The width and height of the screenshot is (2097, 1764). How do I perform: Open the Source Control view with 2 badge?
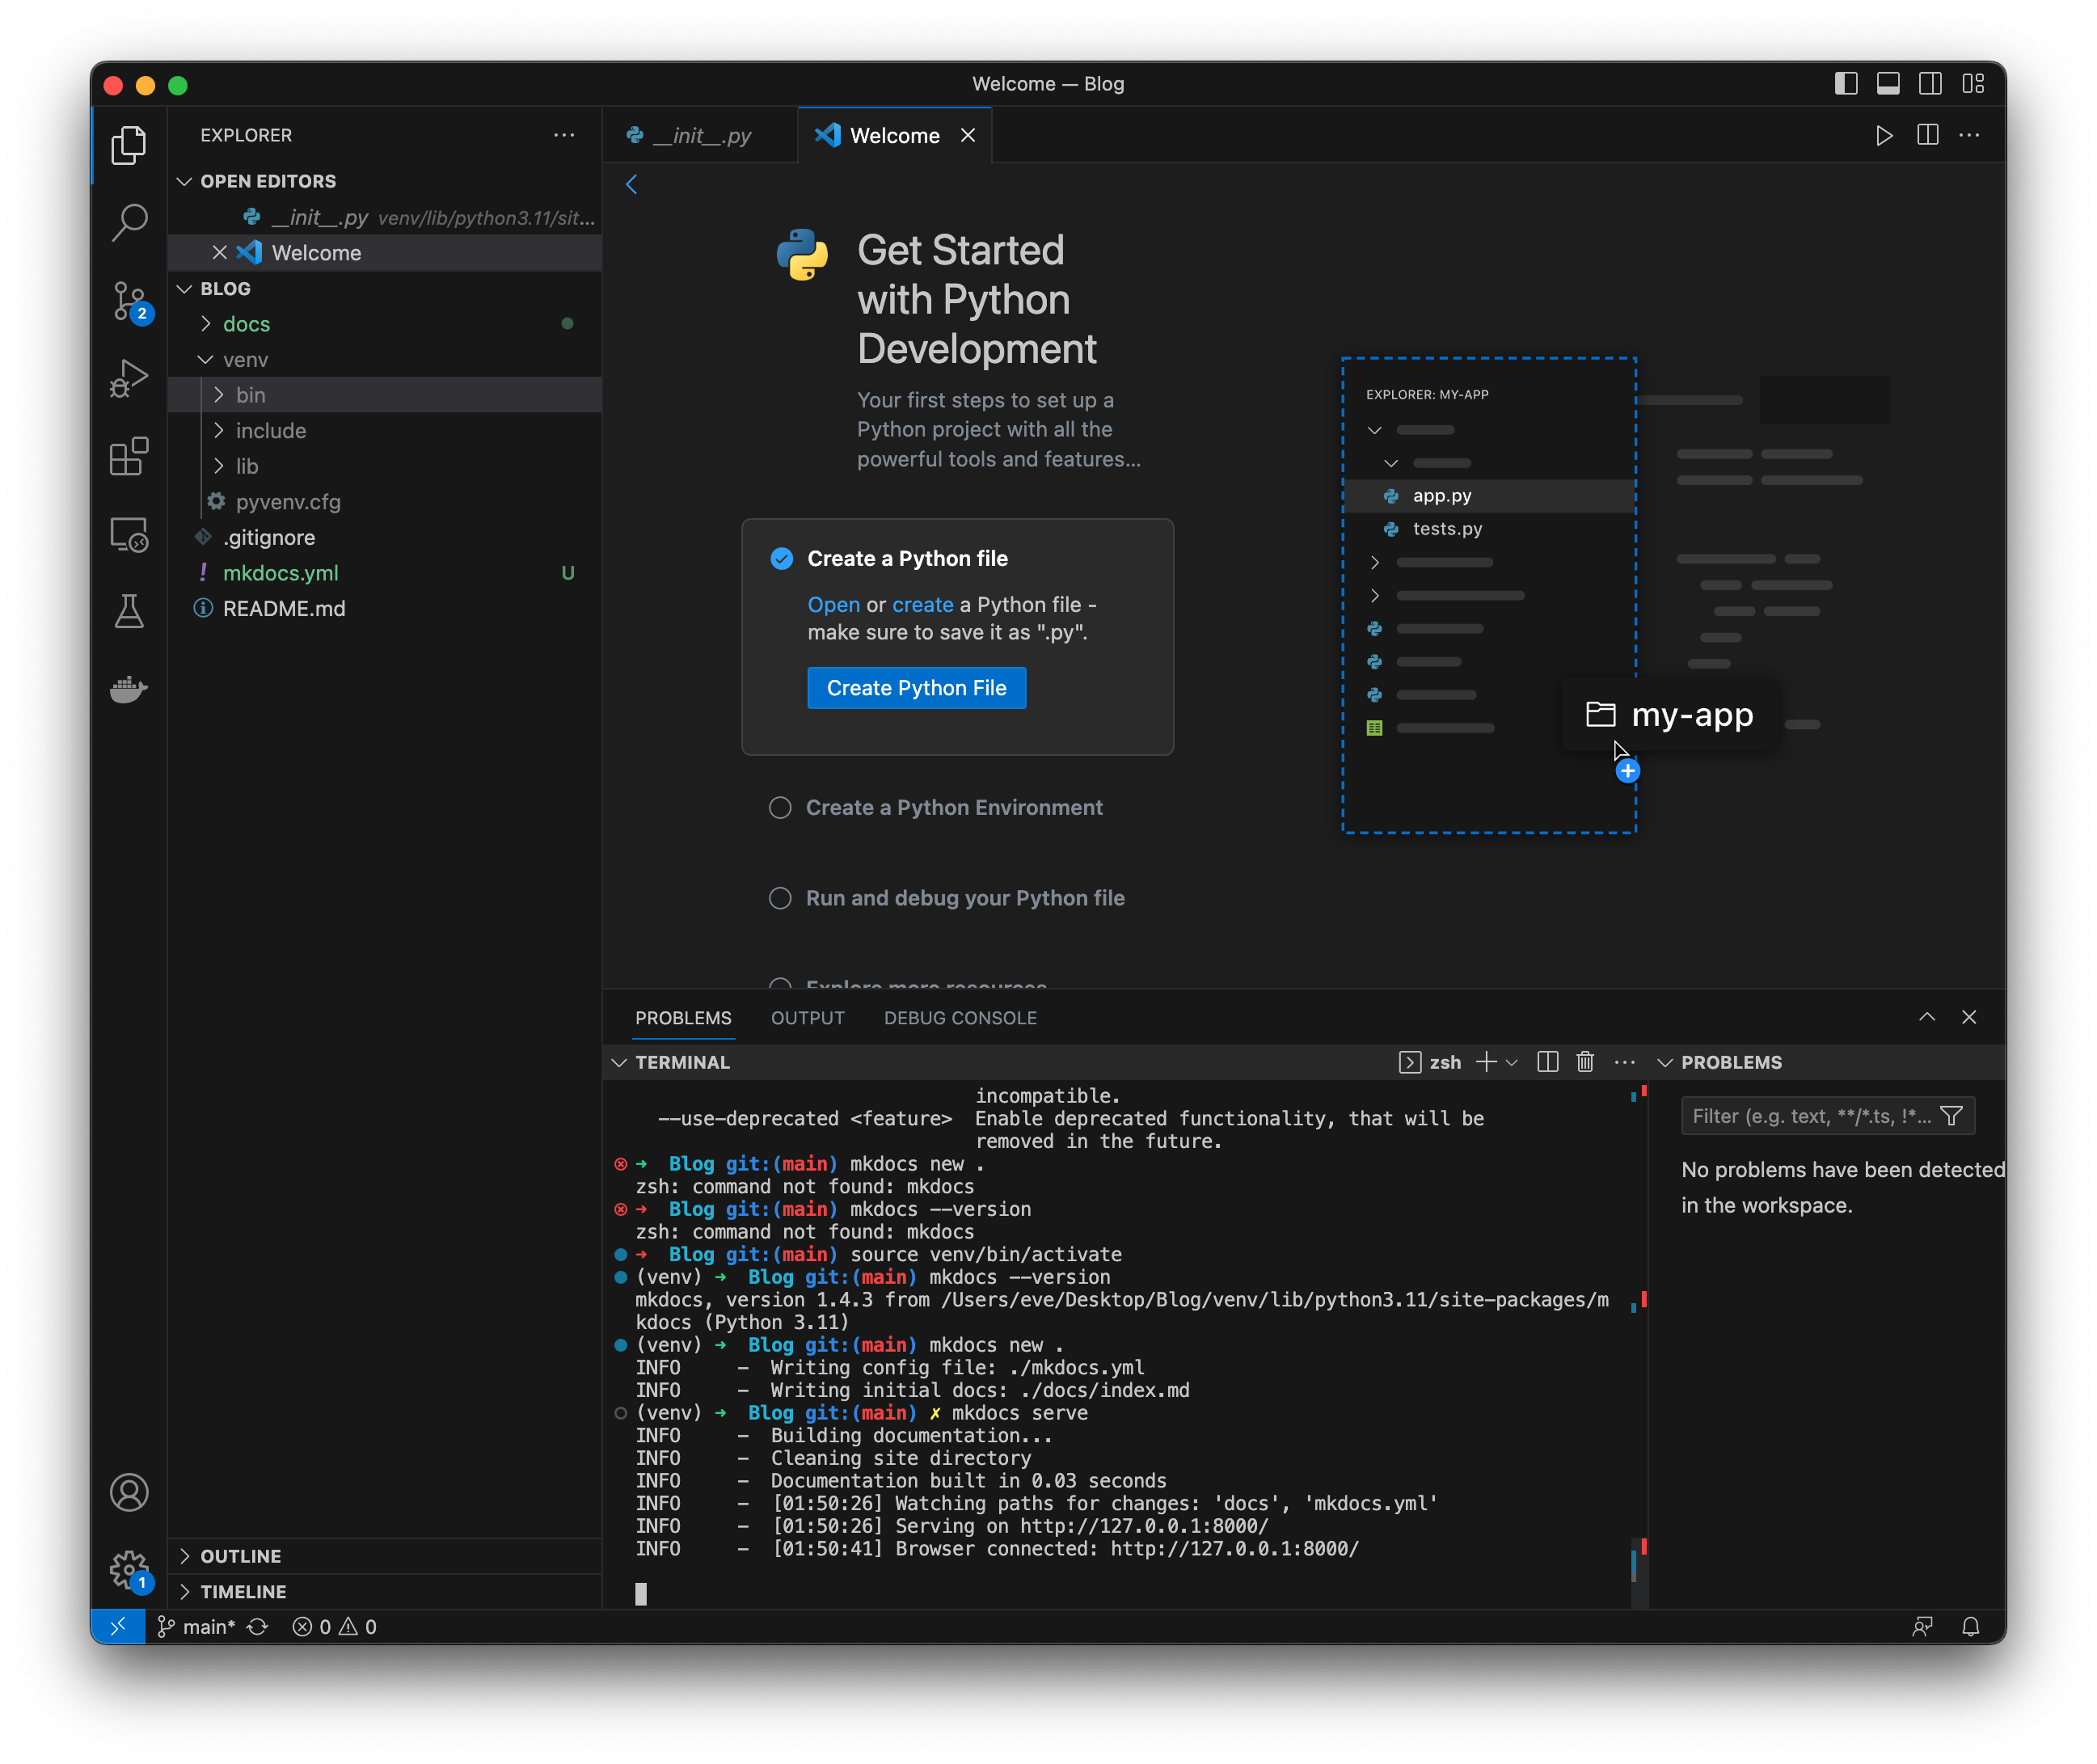[130, 302]
